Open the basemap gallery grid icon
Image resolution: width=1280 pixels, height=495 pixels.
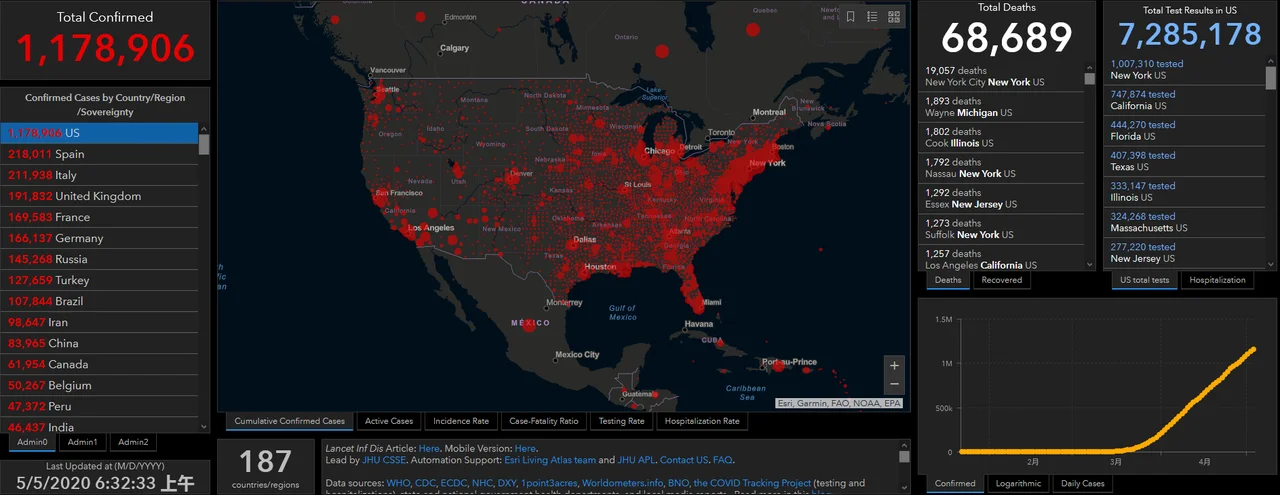pos(894,17)
